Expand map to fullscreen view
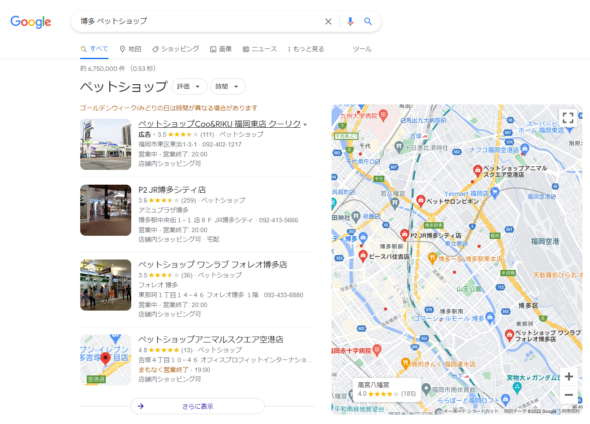 coord(568,118)
